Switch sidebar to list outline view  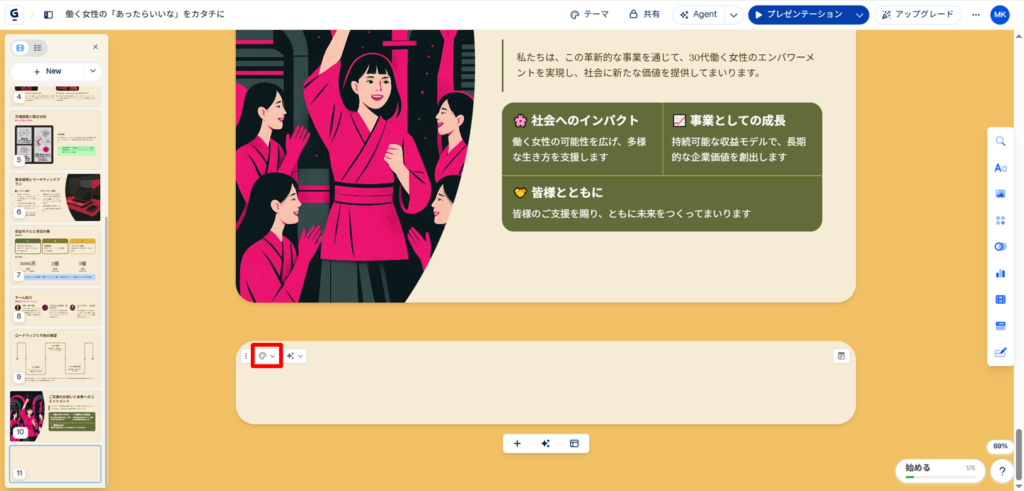click(x=37, y=48)
